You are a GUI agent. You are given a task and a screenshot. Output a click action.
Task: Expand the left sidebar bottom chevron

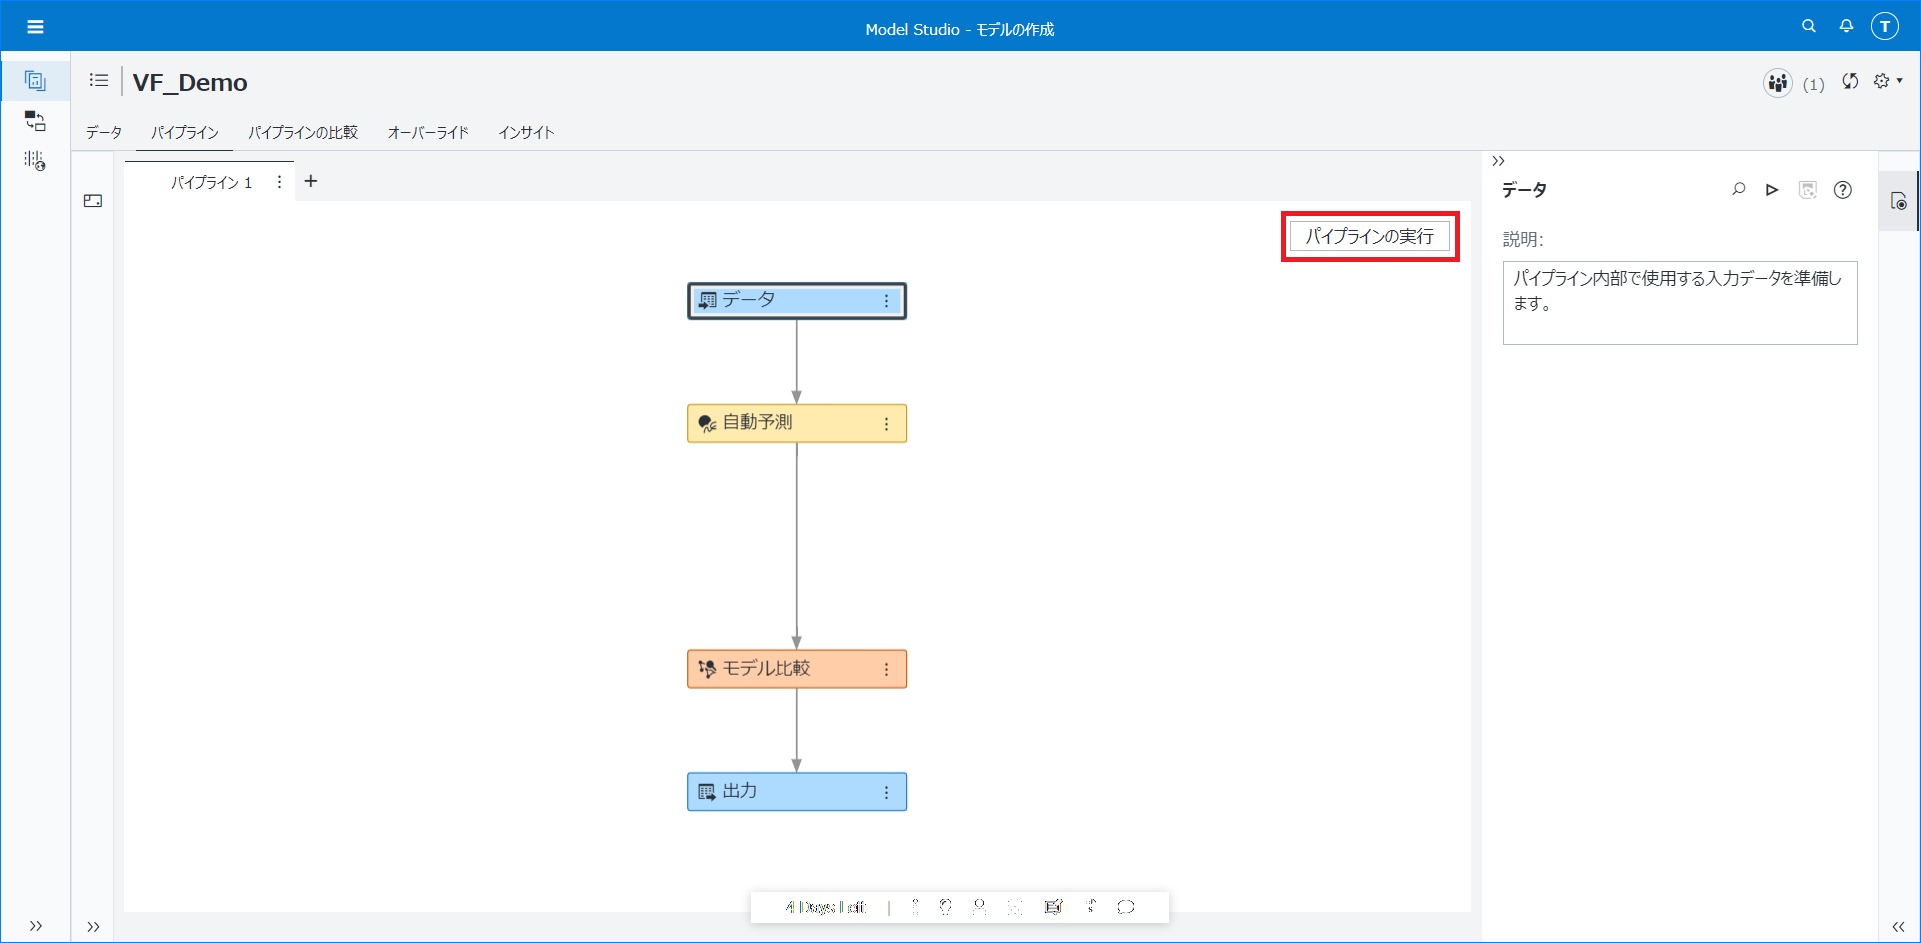36,926
